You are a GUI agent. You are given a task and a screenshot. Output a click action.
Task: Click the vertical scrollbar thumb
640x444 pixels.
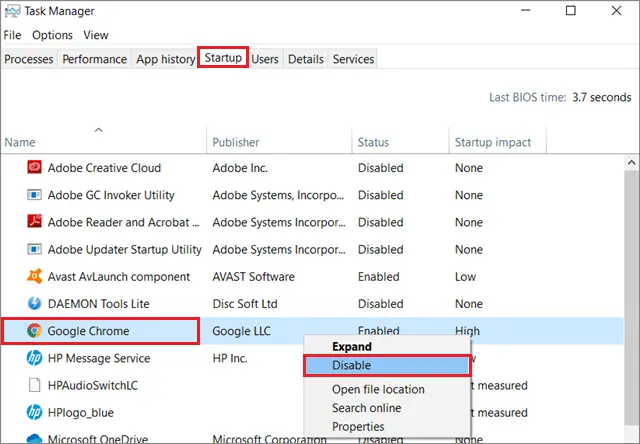[x=631, y=297]
